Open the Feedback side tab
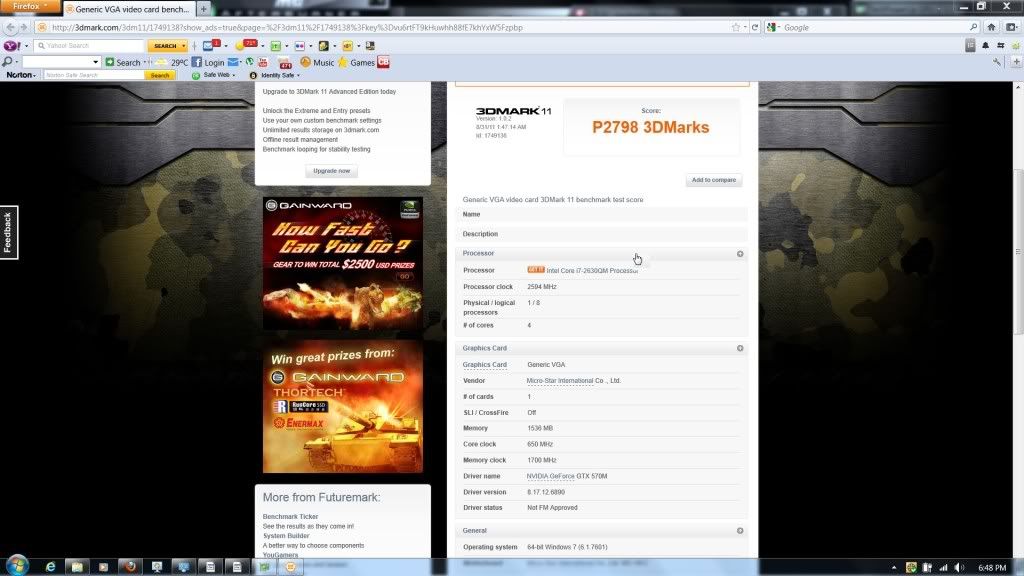 (8, 232)
